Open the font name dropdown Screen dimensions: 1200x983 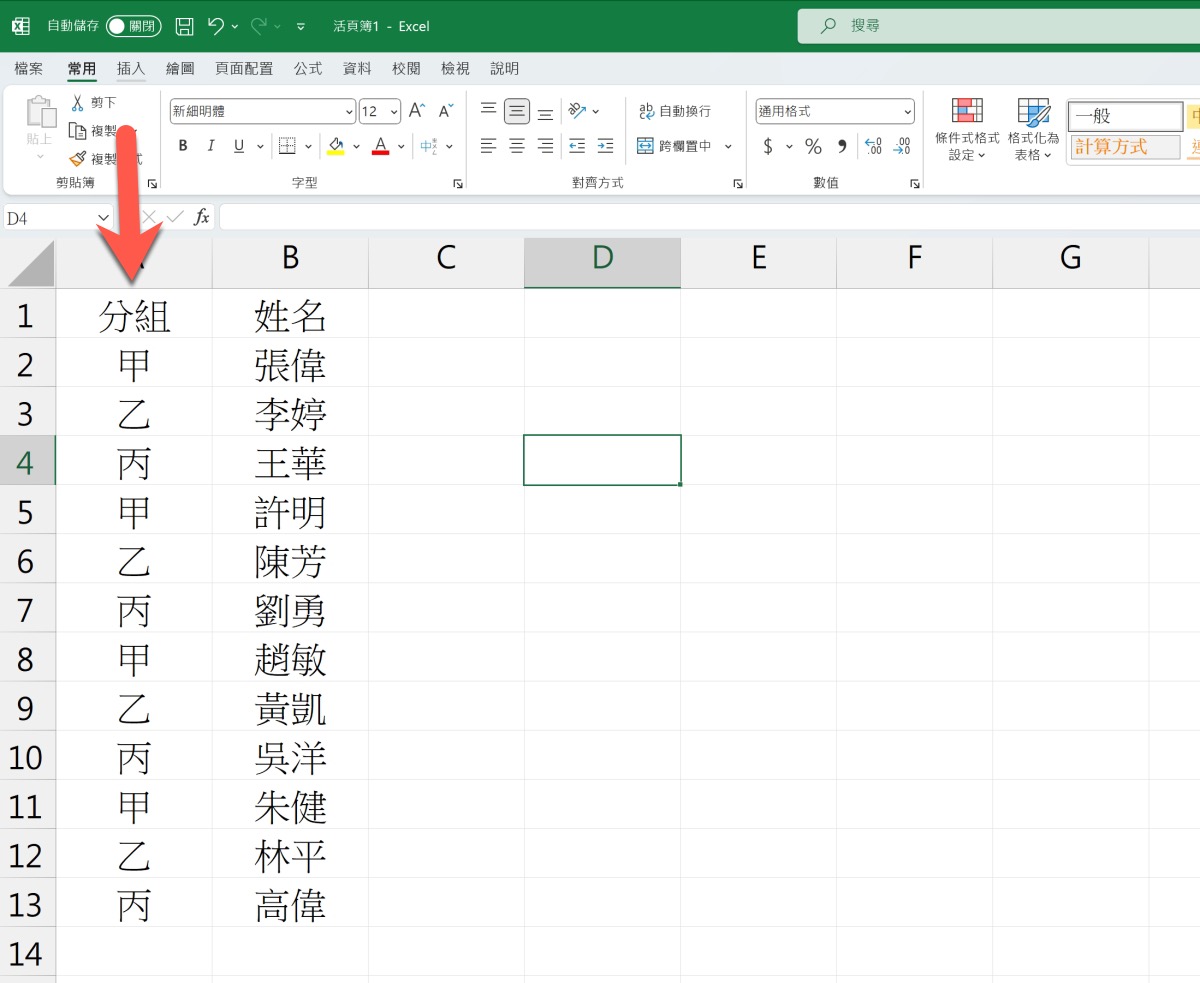(349, 111)
